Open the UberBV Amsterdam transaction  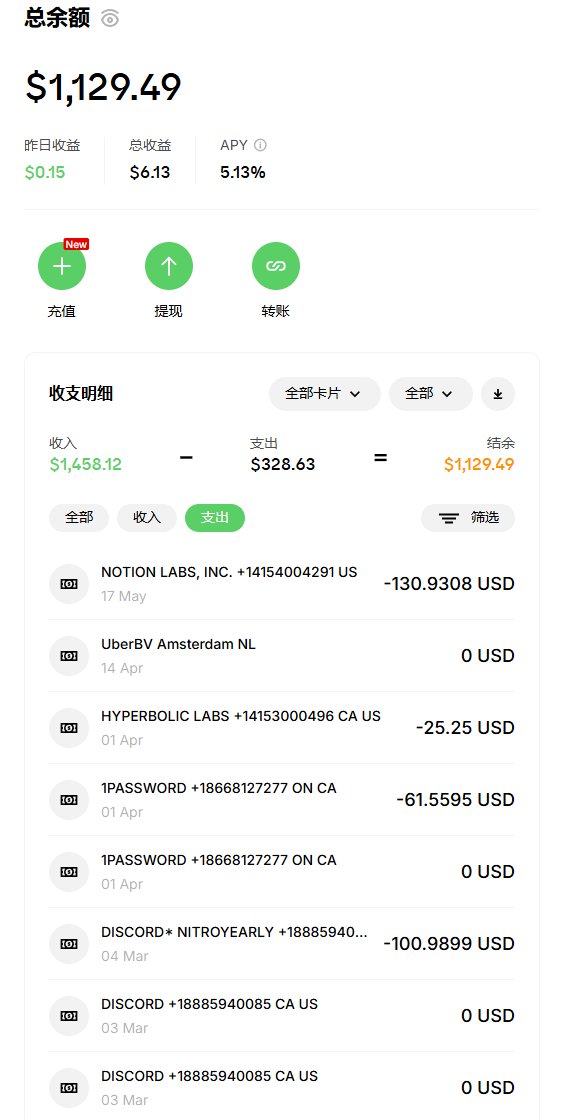pyautogui.click(x=282, y=656)
